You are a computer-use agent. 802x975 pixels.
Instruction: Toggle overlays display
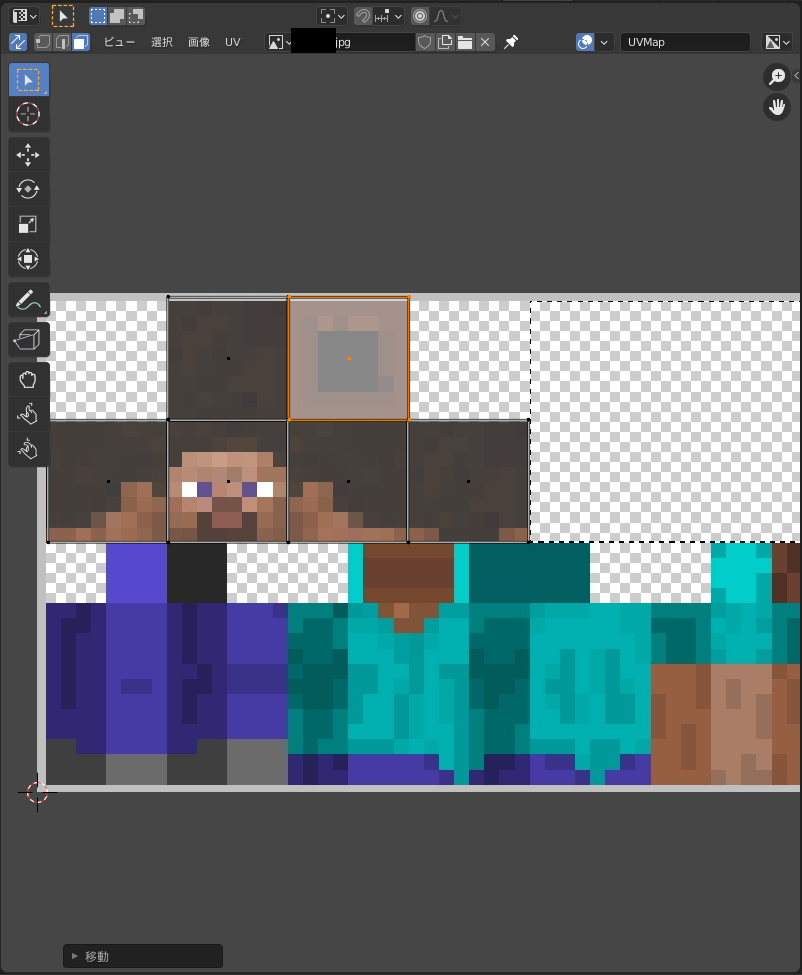tap(585, 42)
